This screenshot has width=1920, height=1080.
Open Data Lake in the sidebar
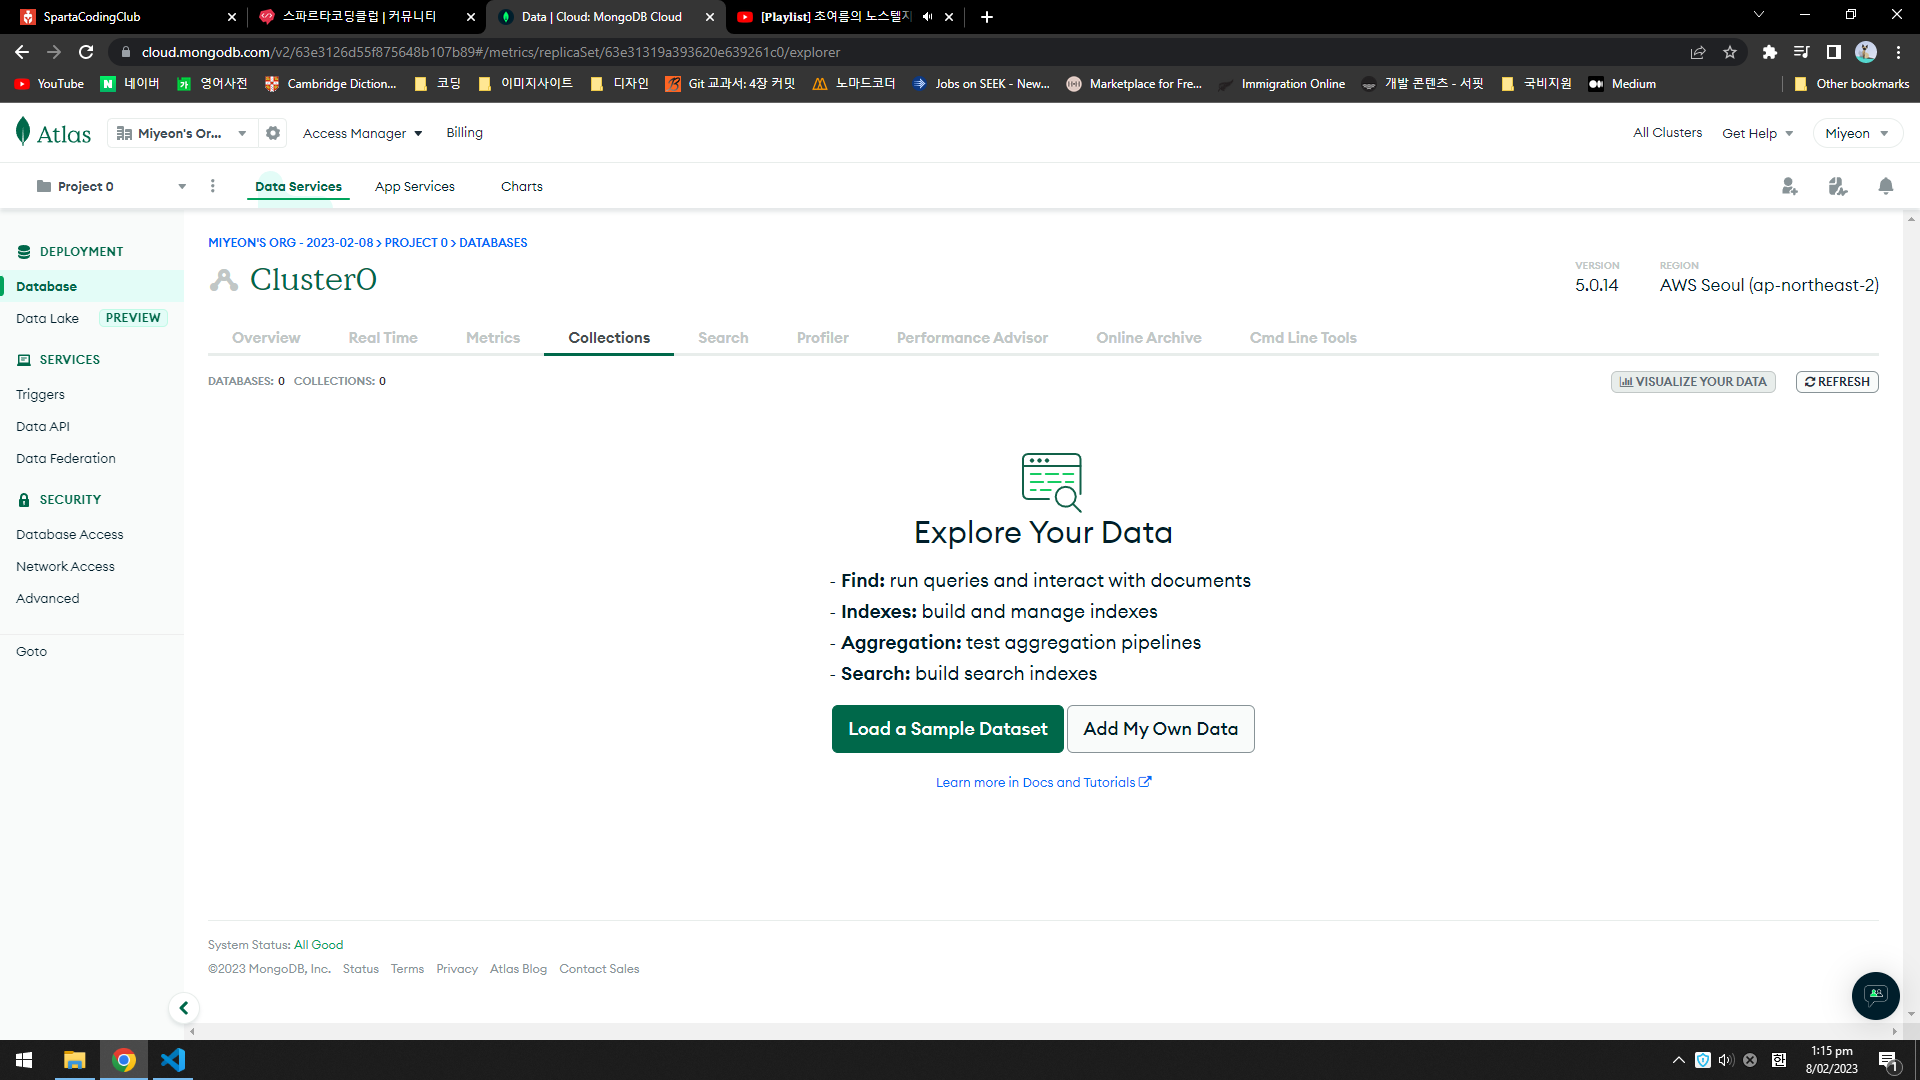tap(47, 318)
